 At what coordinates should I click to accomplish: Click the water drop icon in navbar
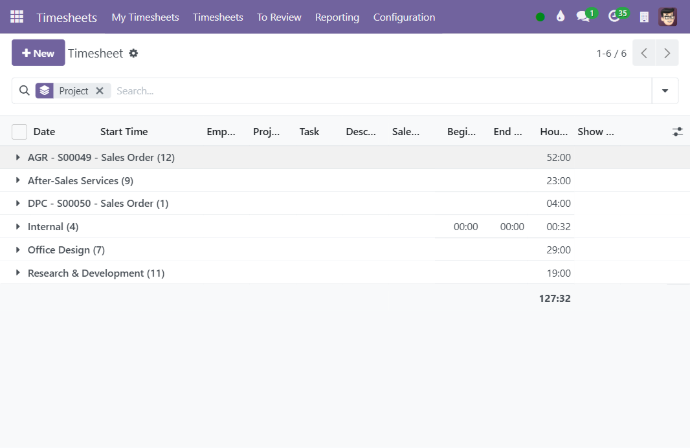pyautogui.click(x=560, y=17)
